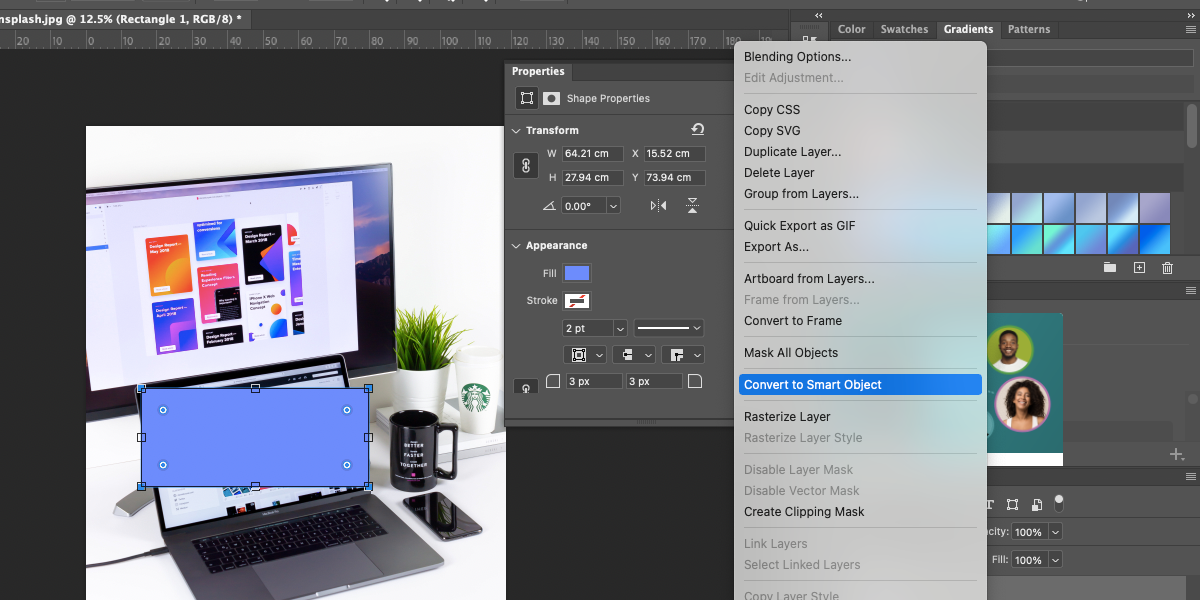This screenshot has height=600, width=1200.
Task: Filter layers by type with T icon
Action: (991, 504)
